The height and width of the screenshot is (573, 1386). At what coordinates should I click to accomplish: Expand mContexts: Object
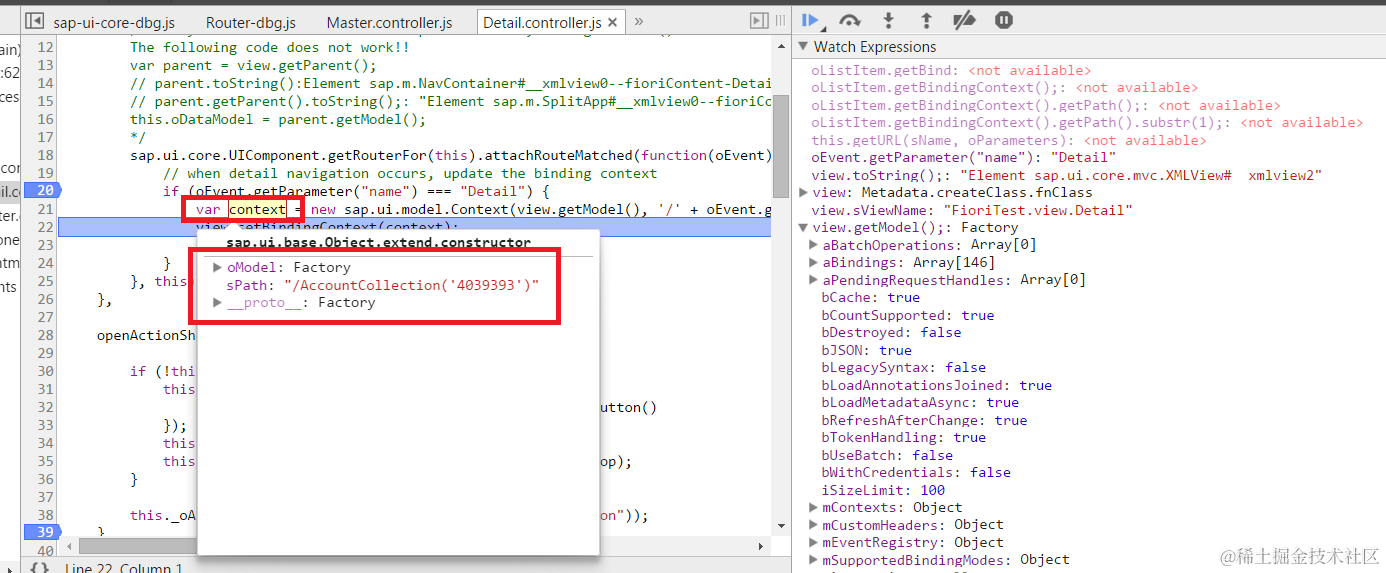814,508
